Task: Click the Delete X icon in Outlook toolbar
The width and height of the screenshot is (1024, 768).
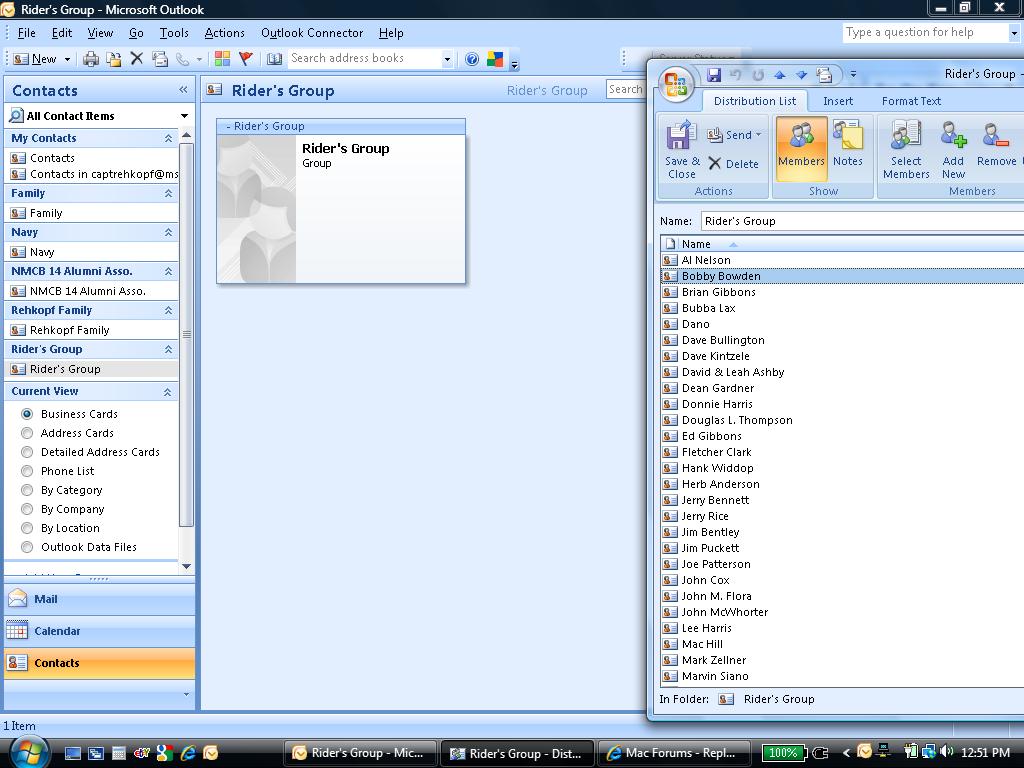Action: (136, 59)
